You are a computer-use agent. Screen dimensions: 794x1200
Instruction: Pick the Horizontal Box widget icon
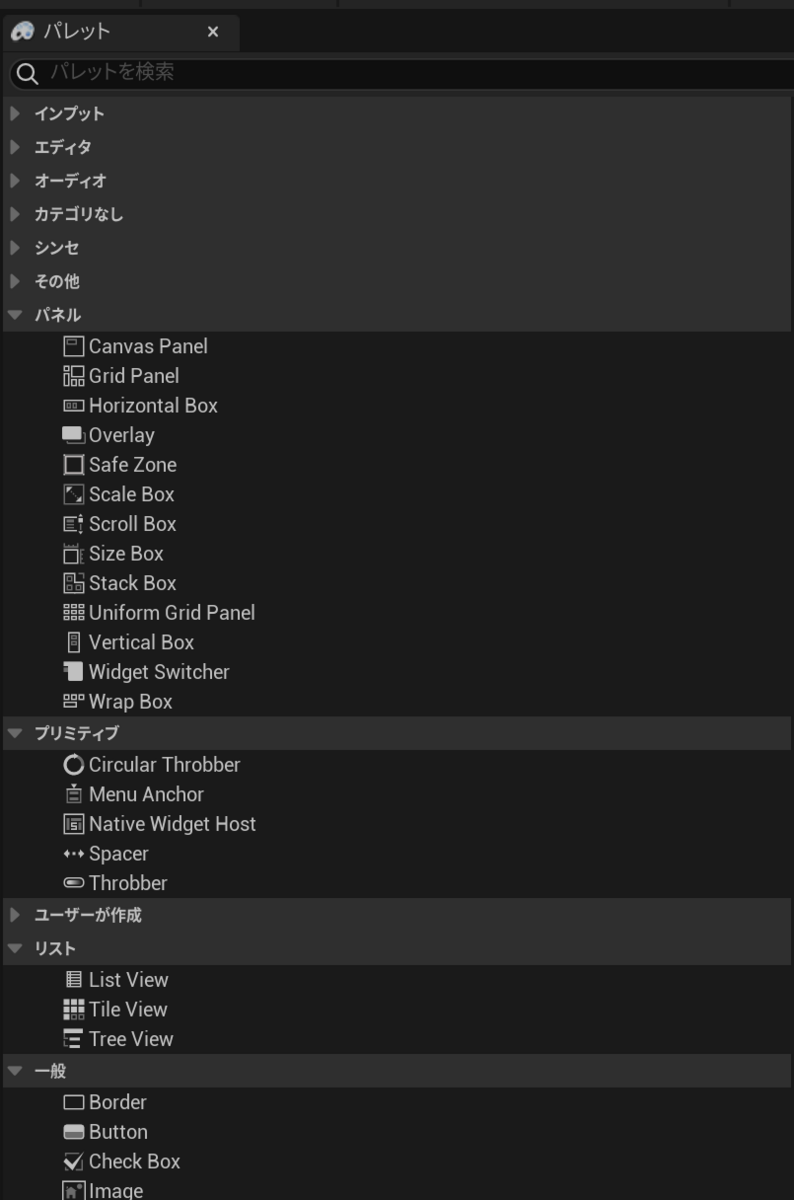73,406
